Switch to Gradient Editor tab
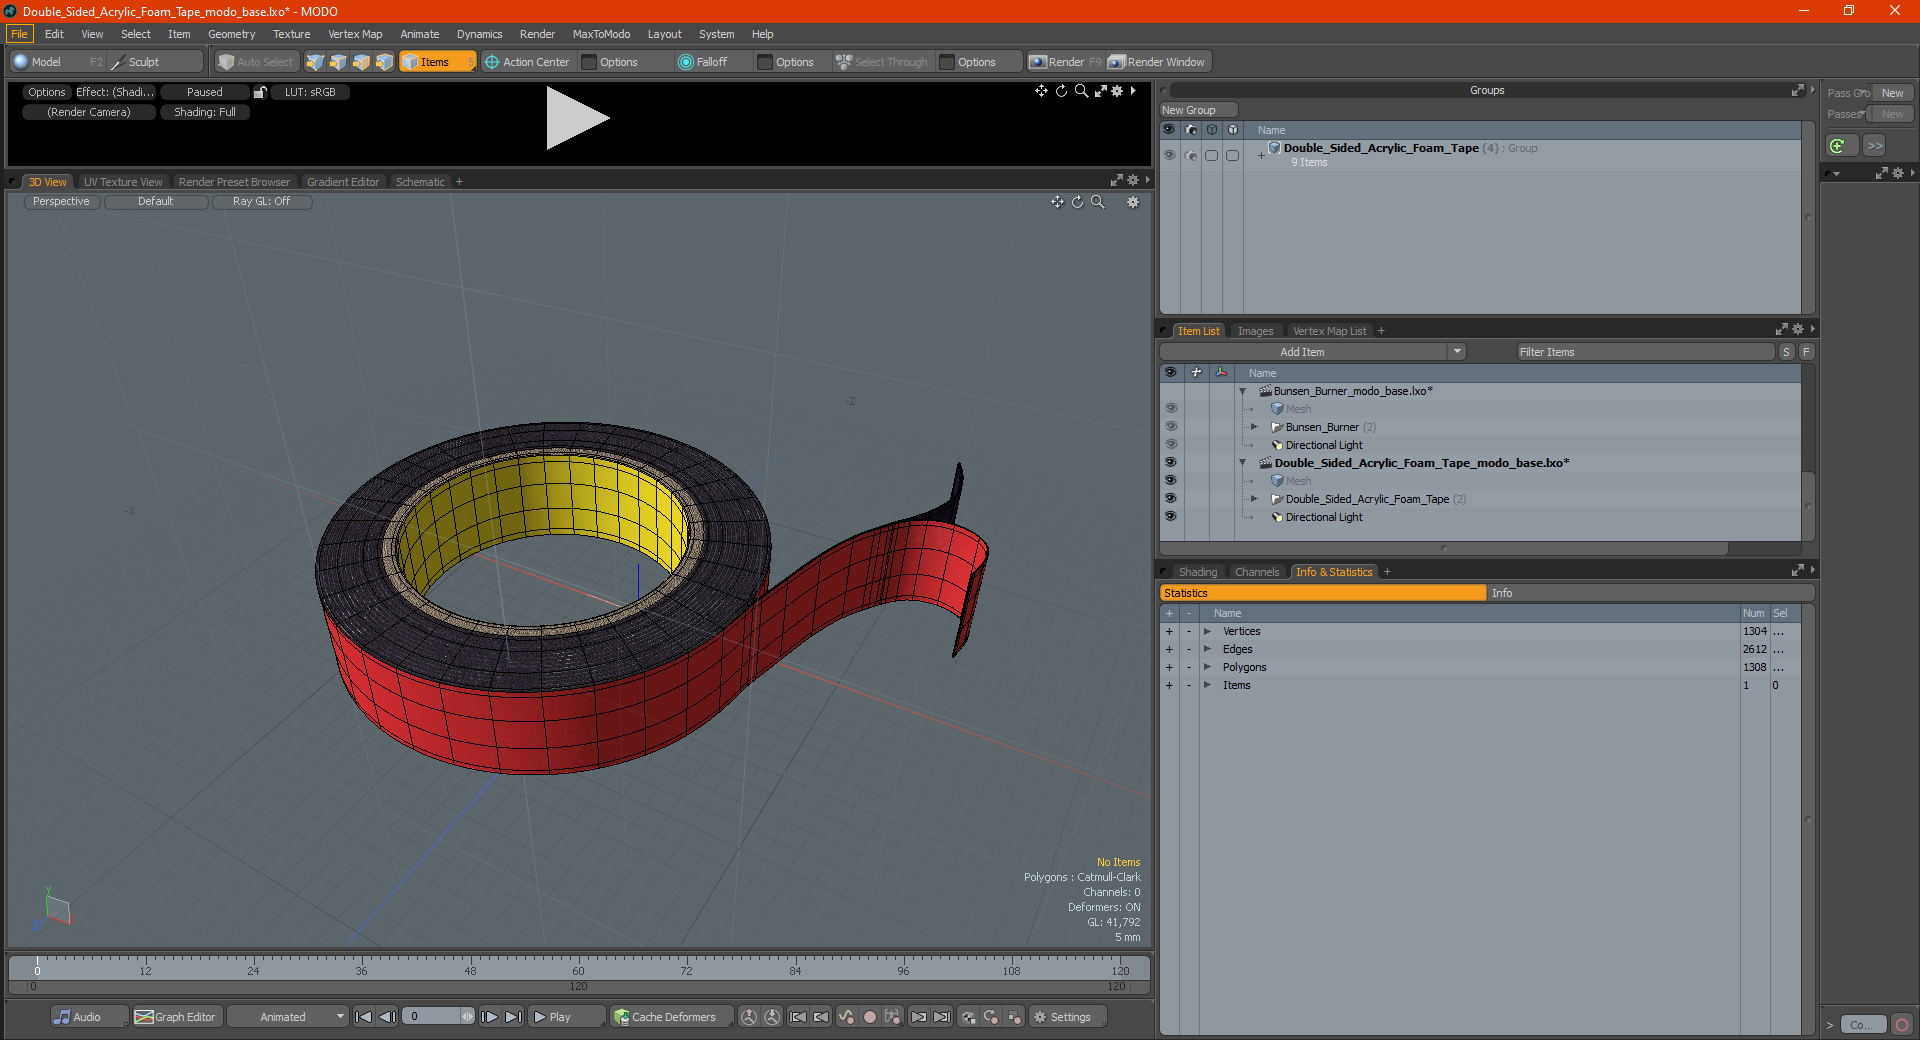 (x=343, y=182)
